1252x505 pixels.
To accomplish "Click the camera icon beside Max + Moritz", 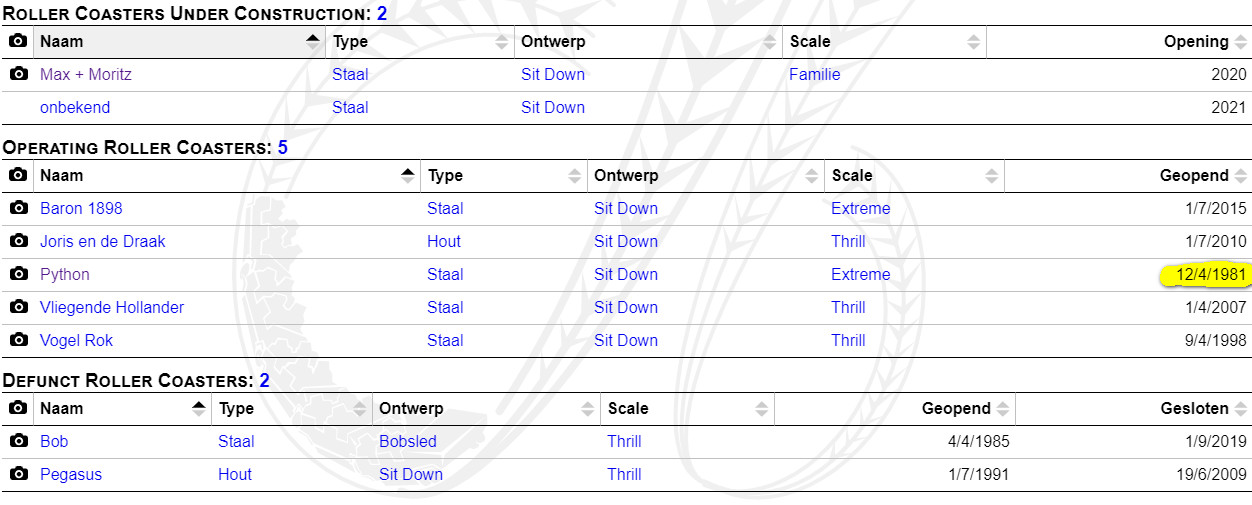I will pyautogui.click(x=18, y=74).
